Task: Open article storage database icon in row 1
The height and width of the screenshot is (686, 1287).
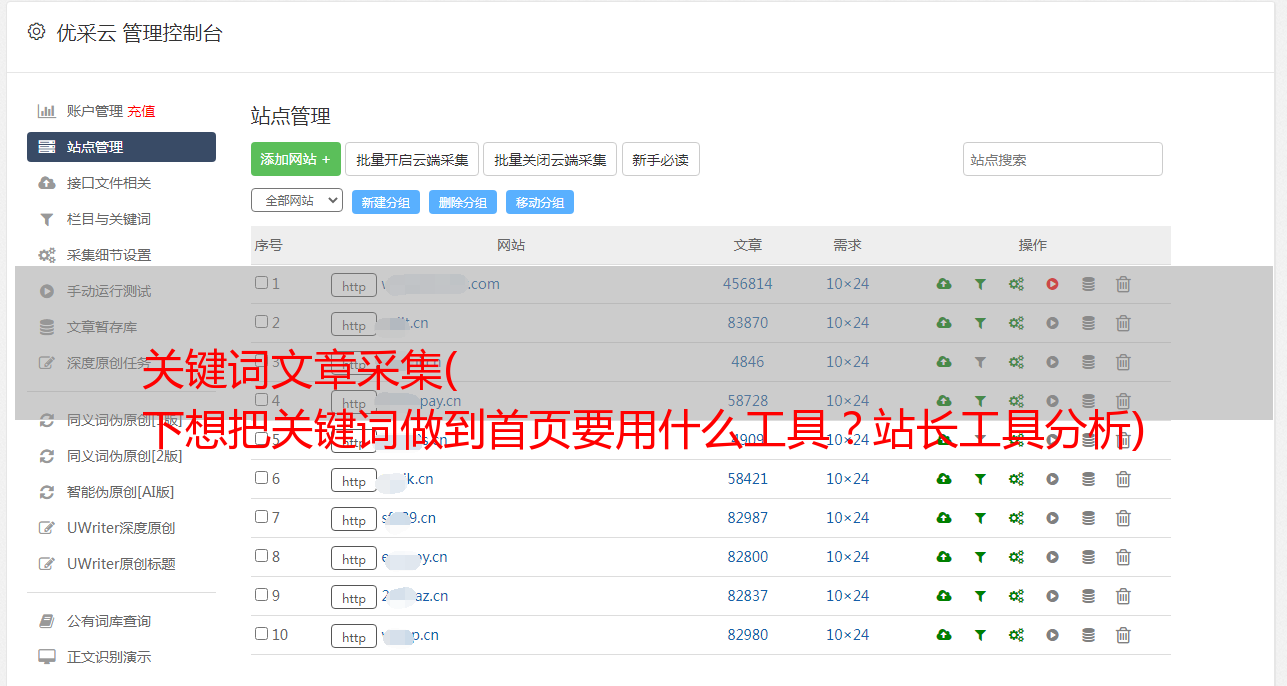Action: 1088,284
